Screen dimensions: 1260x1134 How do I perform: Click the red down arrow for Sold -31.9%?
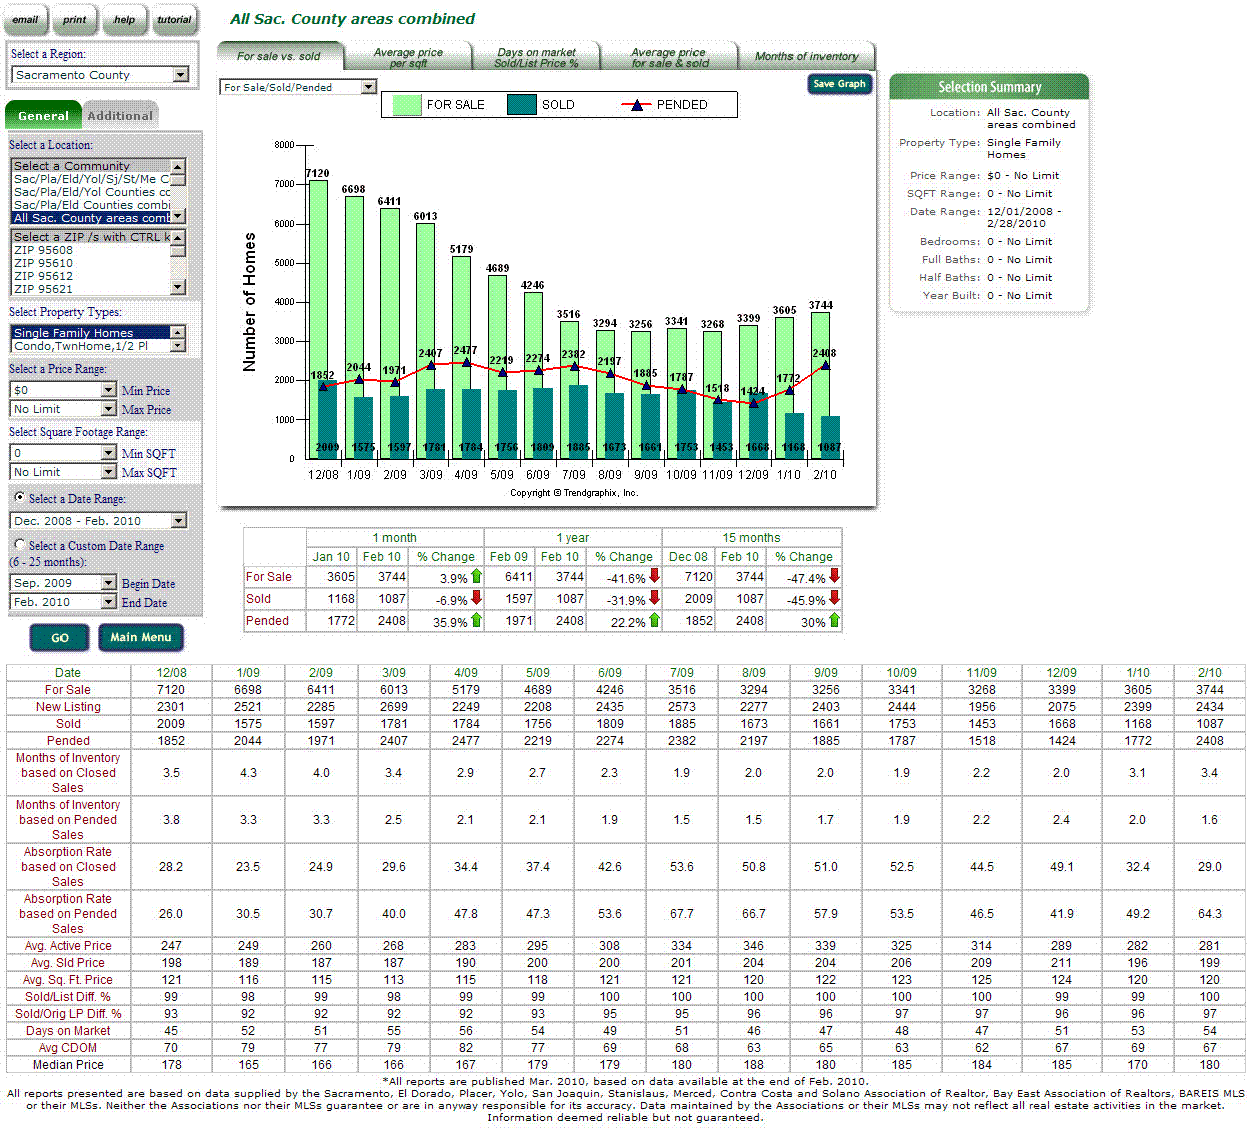click(655, 598)
